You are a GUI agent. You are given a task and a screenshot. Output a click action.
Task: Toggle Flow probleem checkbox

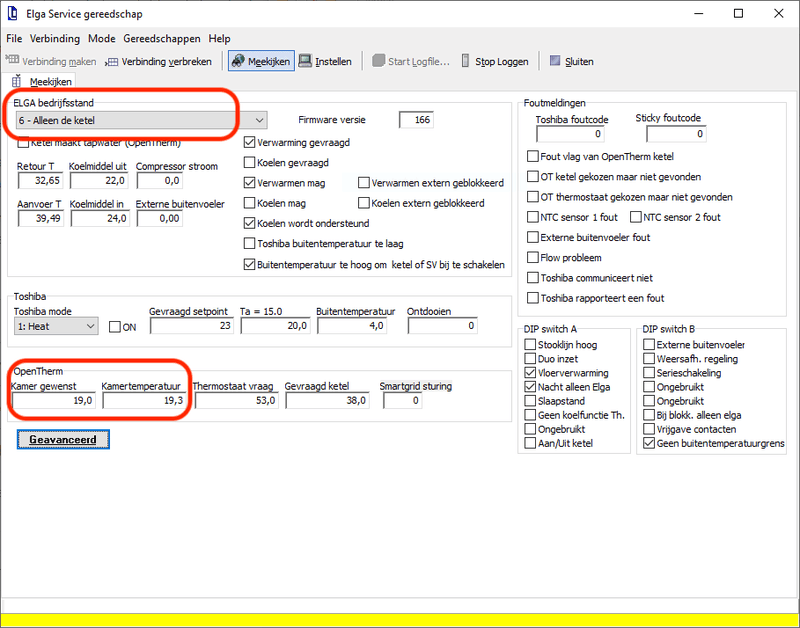[533, 257]
